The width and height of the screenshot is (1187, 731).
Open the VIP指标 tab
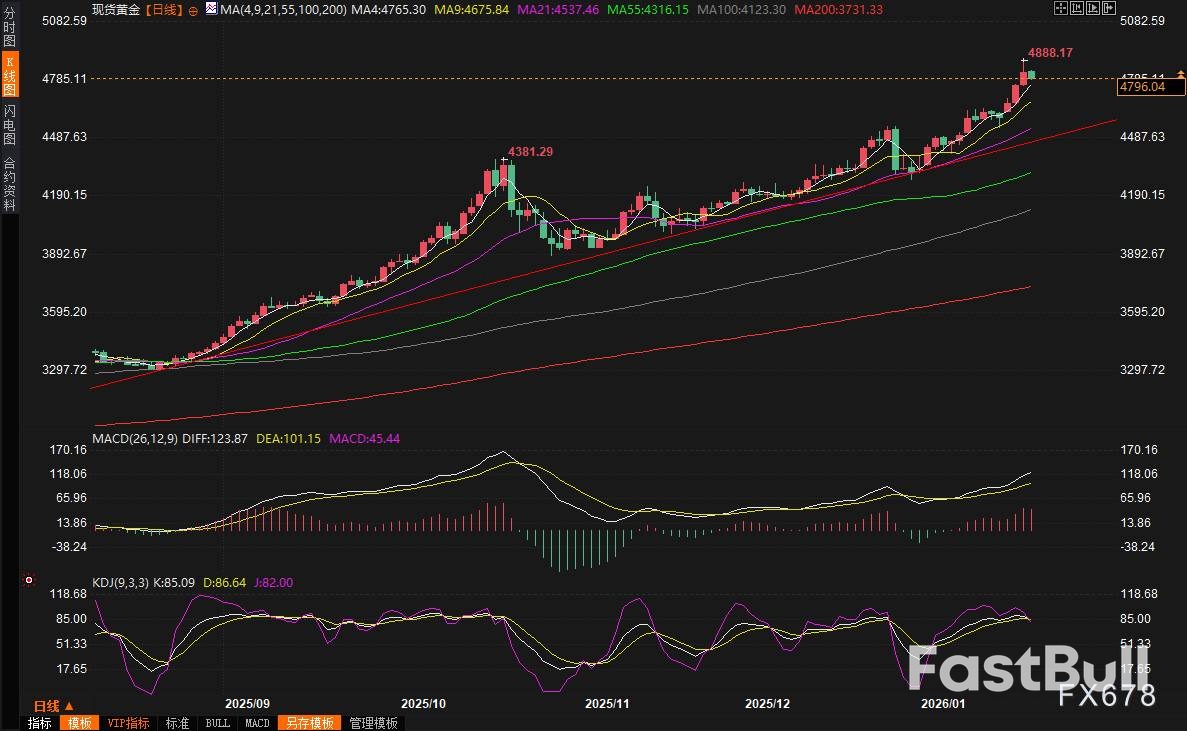click(x=127, y=723)
